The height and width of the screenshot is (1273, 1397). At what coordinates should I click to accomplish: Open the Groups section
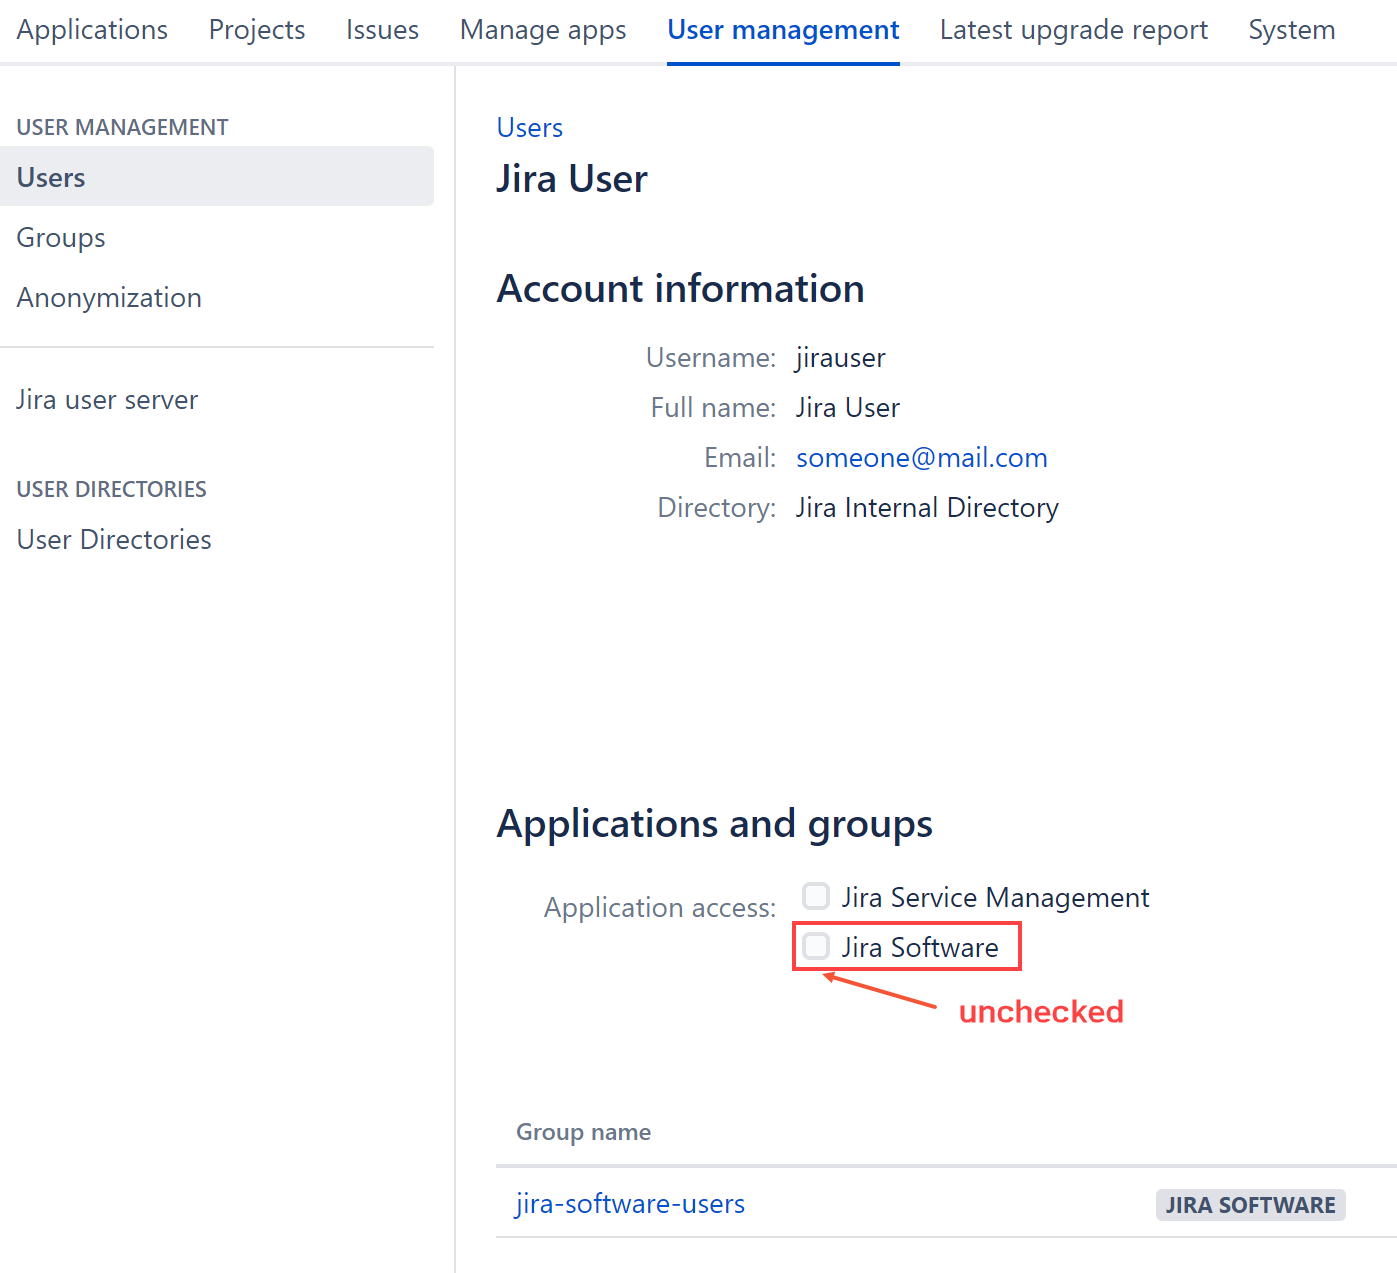click(x=60, y=237)
